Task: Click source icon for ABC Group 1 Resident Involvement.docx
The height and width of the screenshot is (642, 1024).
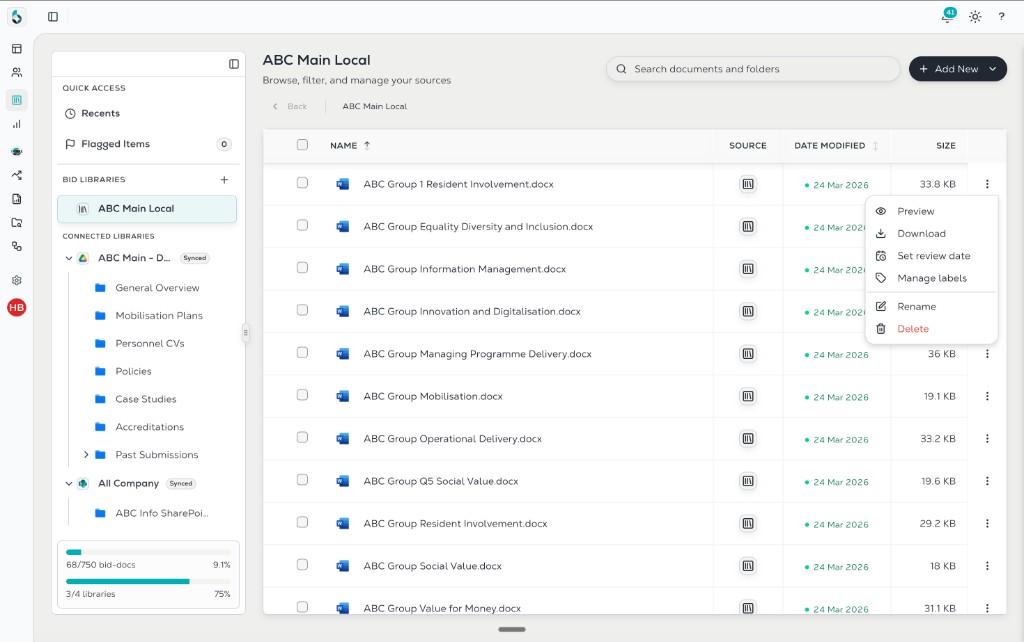Action: click(748, 184)
